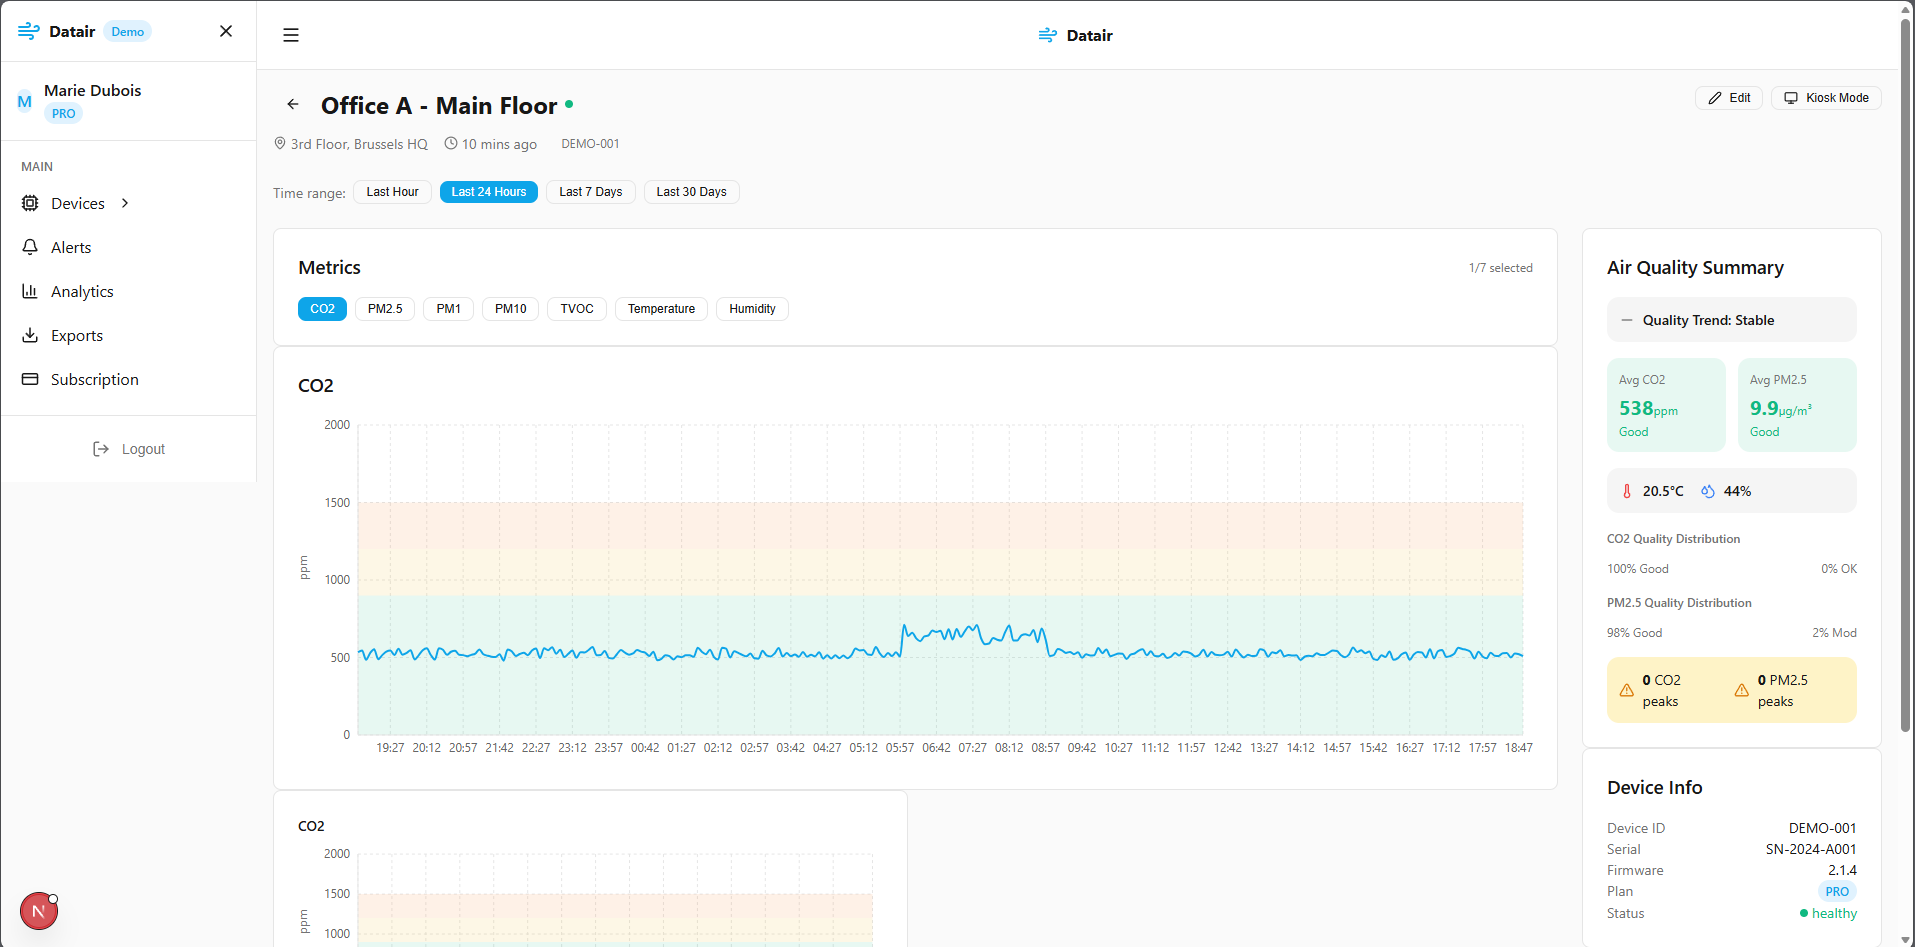Image resolution: width=1915 pixels, height=947 pixels.
Task: Click the 100% Good CO2 distribution label
Action: click(1637, 568)
